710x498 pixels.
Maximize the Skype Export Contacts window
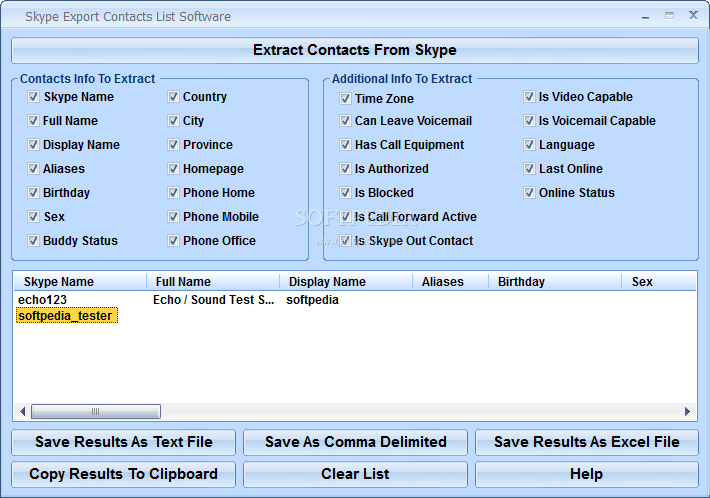coord(669,16)
